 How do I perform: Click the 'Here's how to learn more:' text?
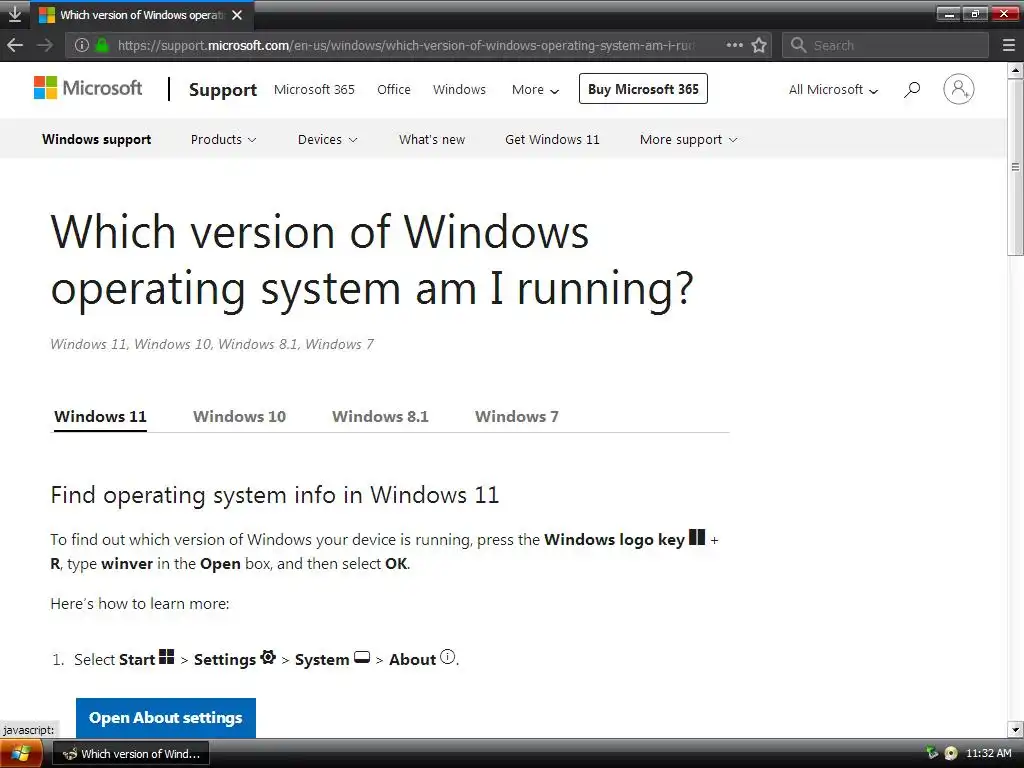(x=140, y=603)
